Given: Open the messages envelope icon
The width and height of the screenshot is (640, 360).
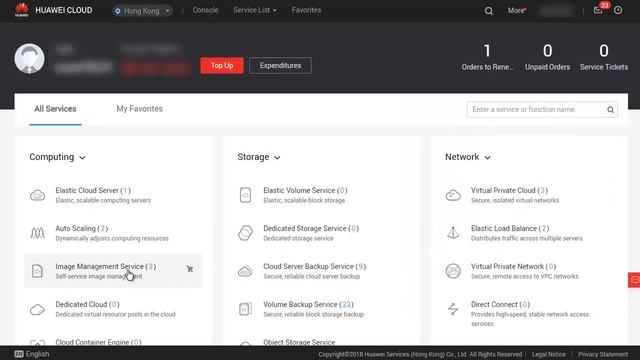Looking at the screenshot, I should 598,11.
